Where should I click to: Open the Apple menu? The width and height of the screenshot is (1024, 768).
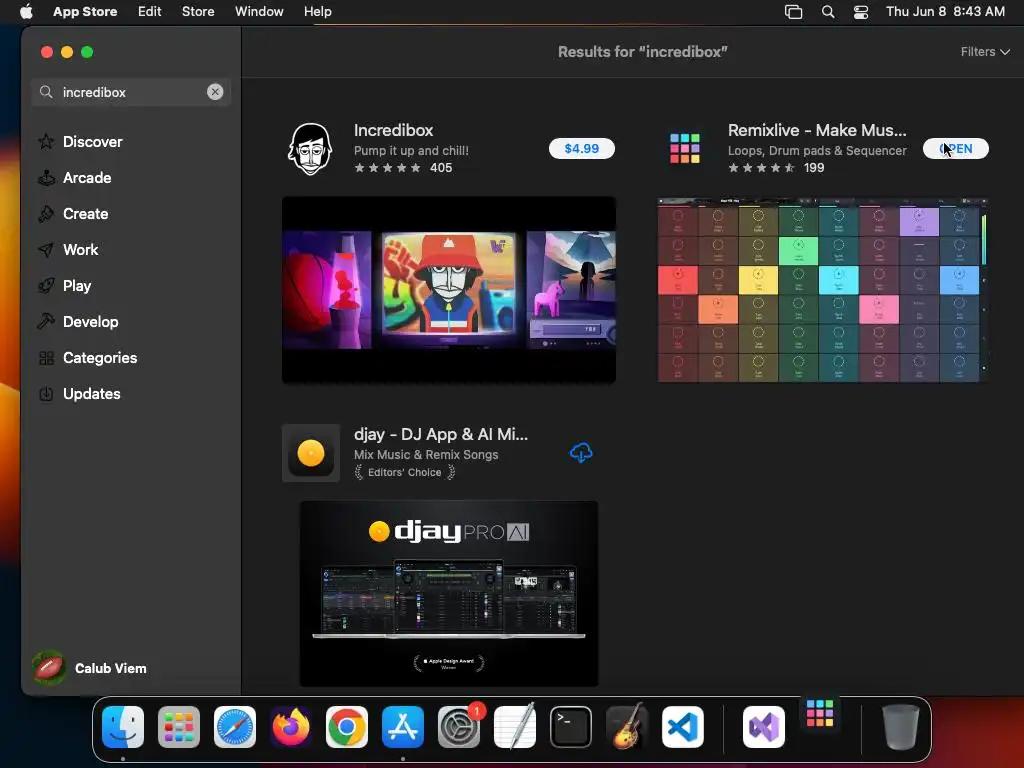click(x=26, y=12)
